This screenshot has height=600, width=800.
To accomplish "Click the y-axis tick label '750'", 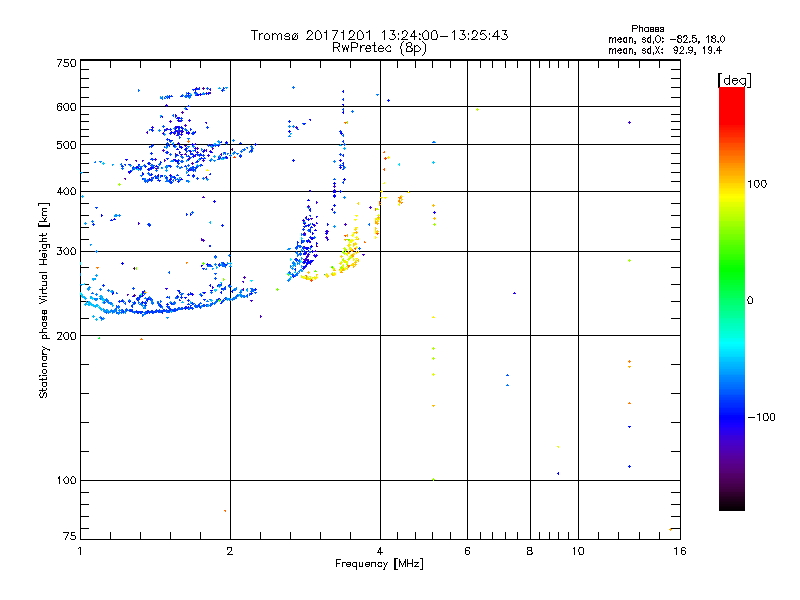I will pos(66,63).
